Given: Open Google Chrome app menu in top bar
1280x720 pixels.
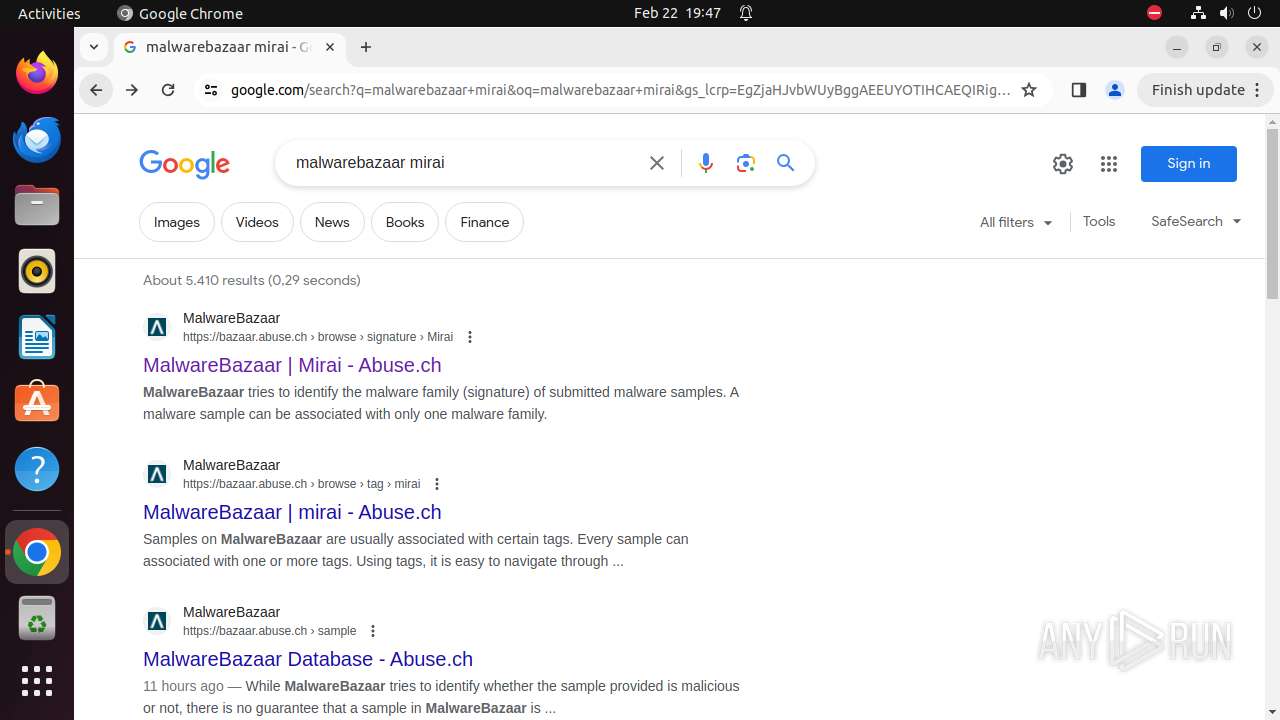Looking at the screenshot, I should (180, 13).
